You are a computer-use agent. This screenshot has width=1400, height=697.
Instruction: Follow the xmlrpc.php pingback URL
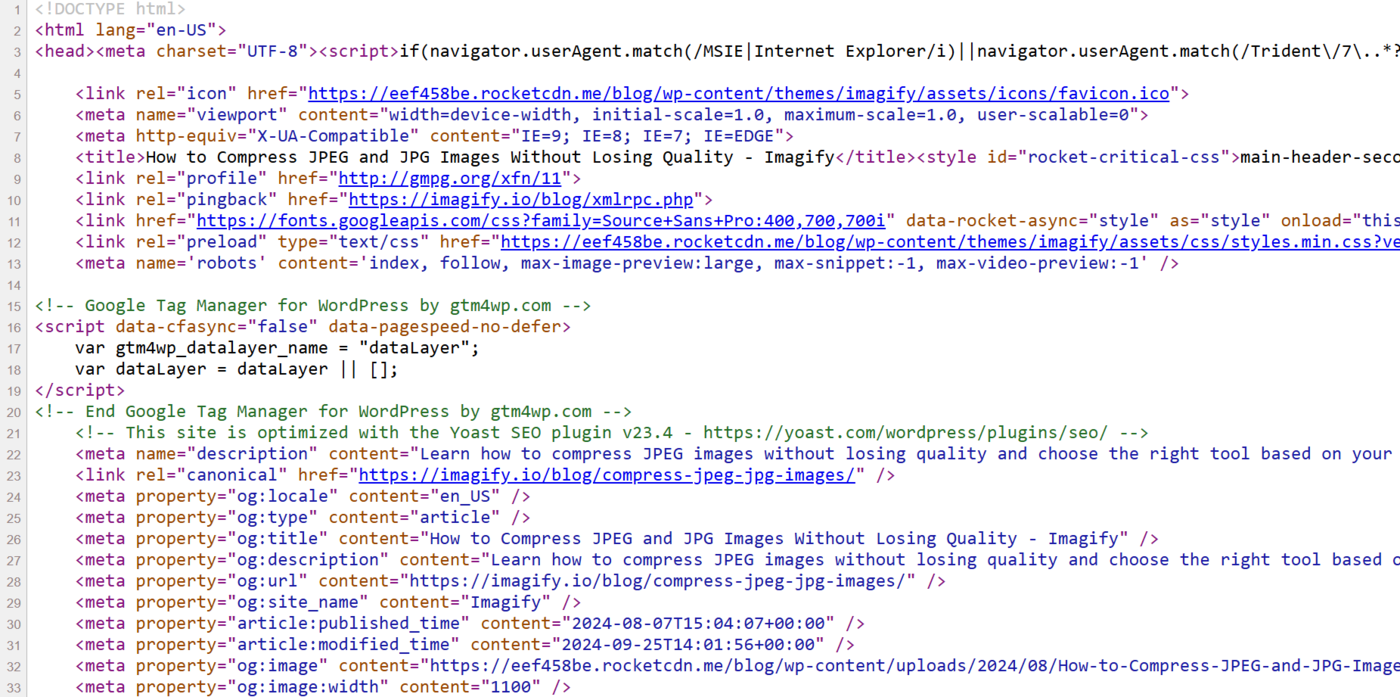520,200
